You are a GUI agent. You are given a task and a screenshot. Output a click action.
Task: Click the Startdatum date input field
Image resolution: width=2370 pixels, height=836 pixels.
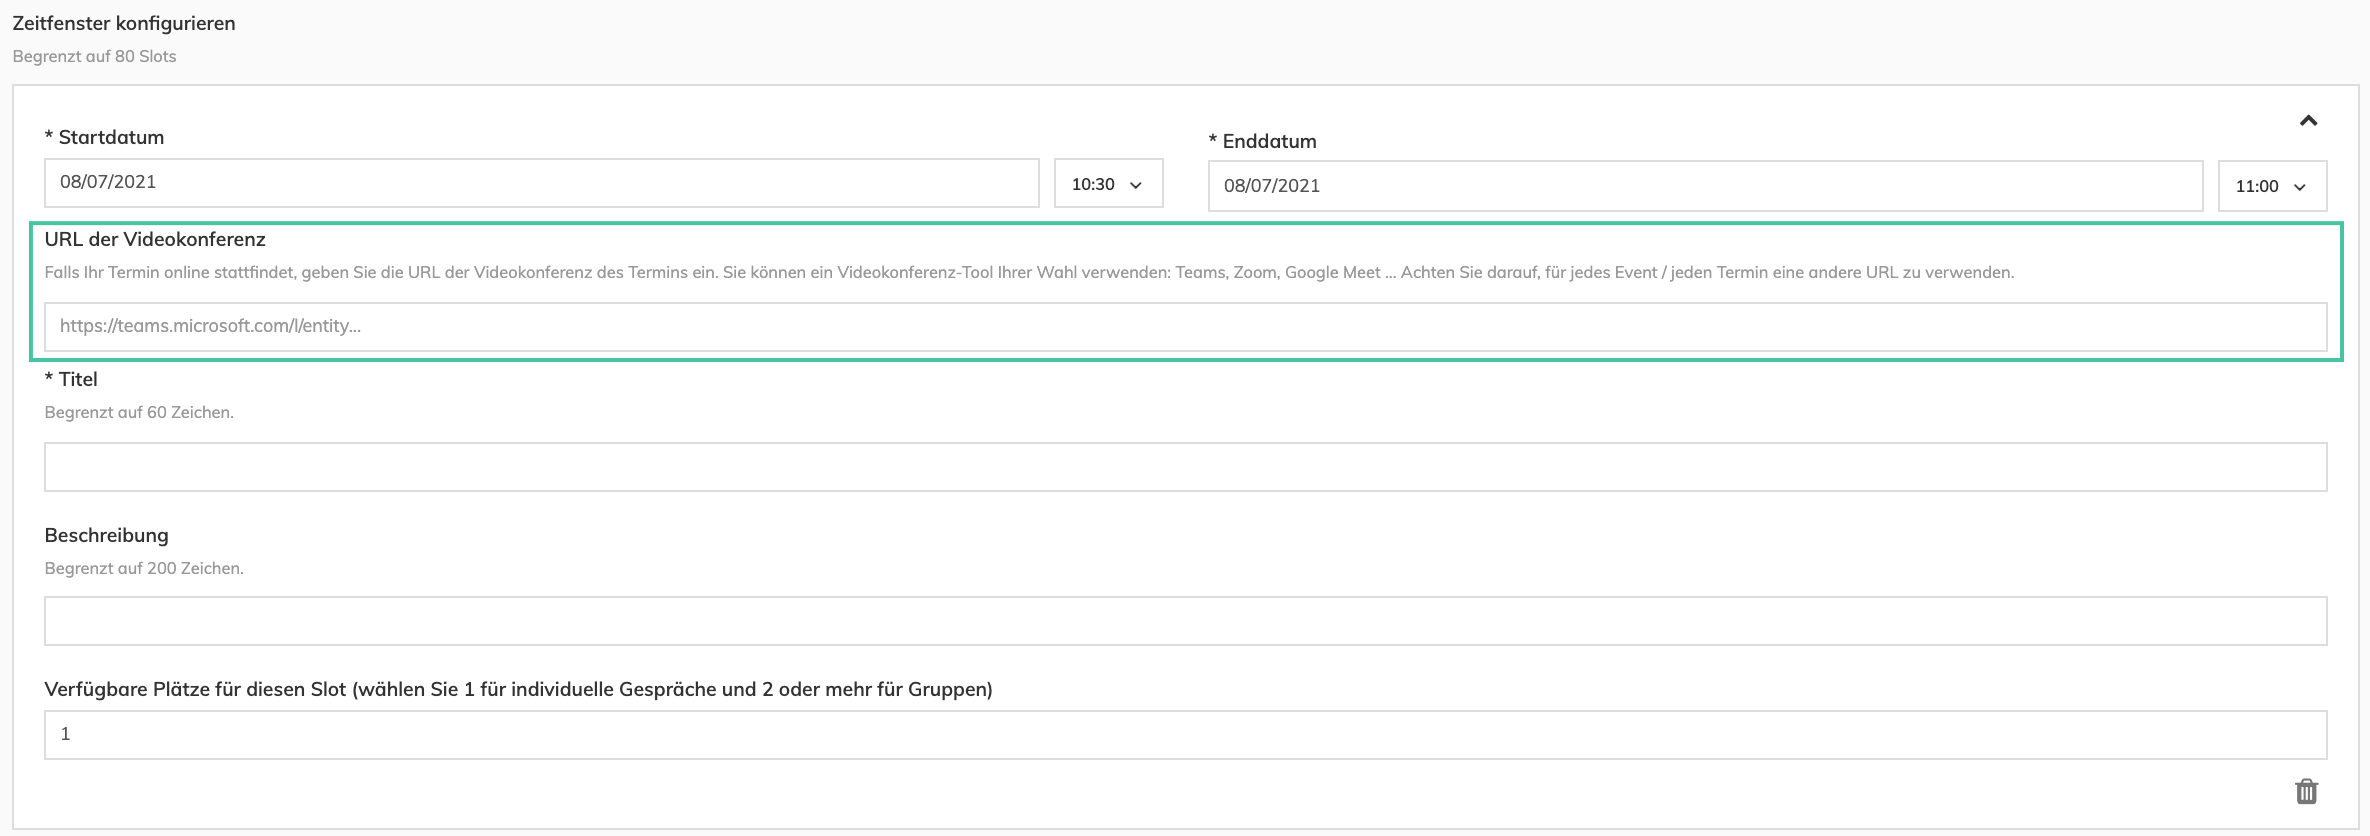541,183
